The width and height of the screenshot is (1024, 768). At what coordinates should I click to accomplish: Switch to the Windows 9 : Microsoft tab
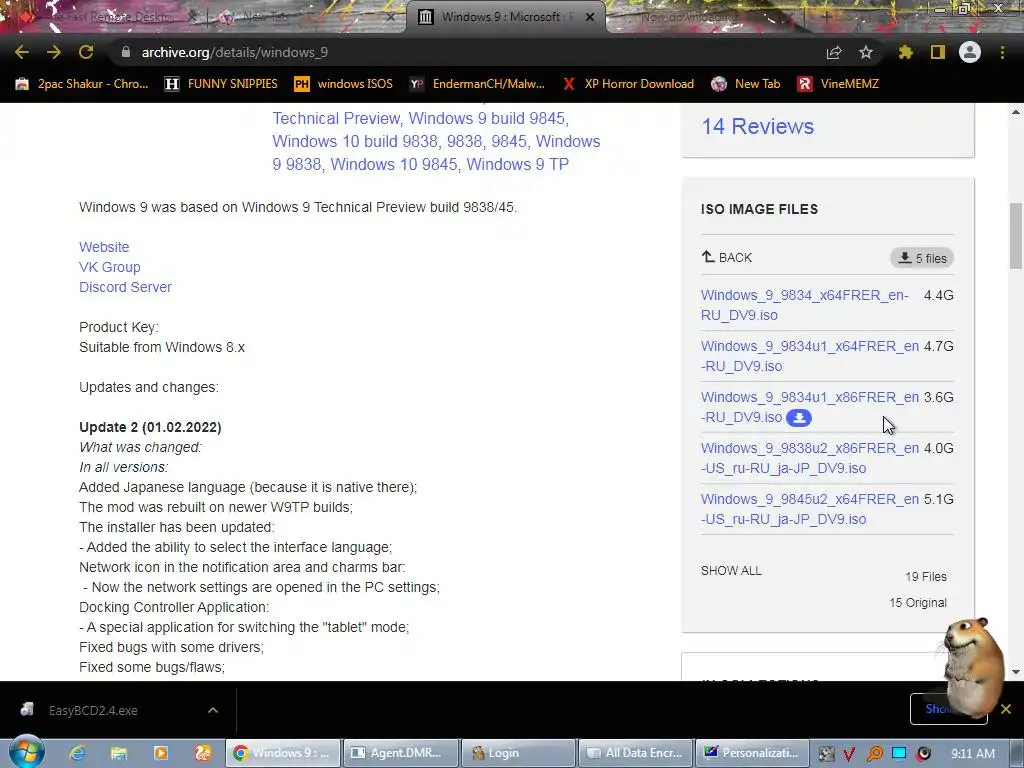503,16
